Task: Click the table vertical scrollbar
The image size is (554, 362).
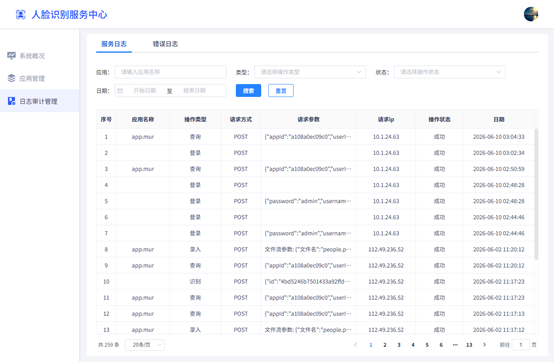Action: click(x=536, y=194)
